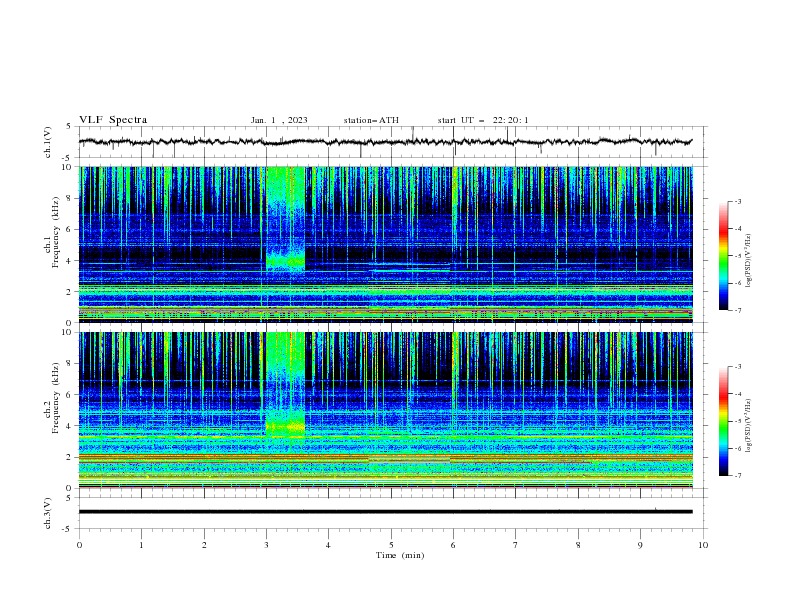The image size is (792, 612).
Task: Click time axis tick label "9"
Action: [x=640, y=545]
